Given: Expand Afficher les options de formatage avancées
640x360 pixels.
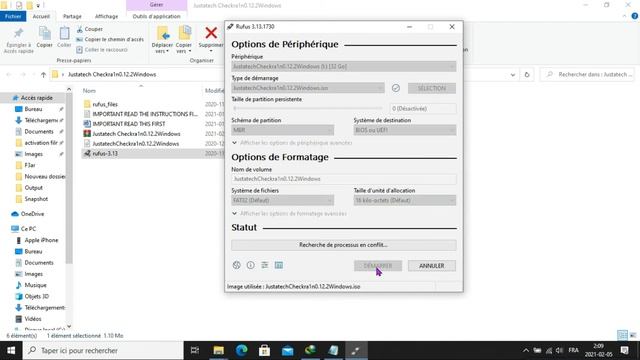Looking at the screenshot, I should tap(289, 213).
